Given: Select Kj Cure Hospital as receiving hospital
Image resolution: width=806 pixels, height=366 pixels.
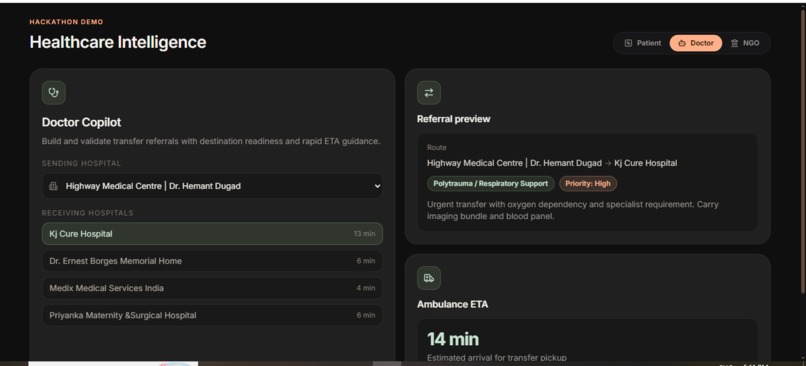Looking at the screenshot, I should pyautogui.click(x=212, y=234).
